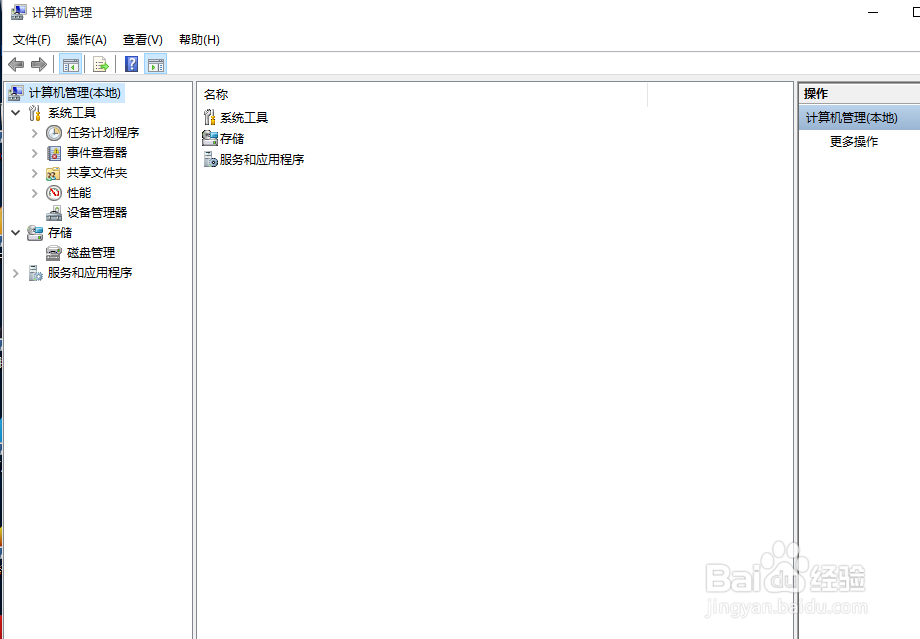Click the Back arrow toolbar icon
Screen dimensions: 920x639
[16, 65]
